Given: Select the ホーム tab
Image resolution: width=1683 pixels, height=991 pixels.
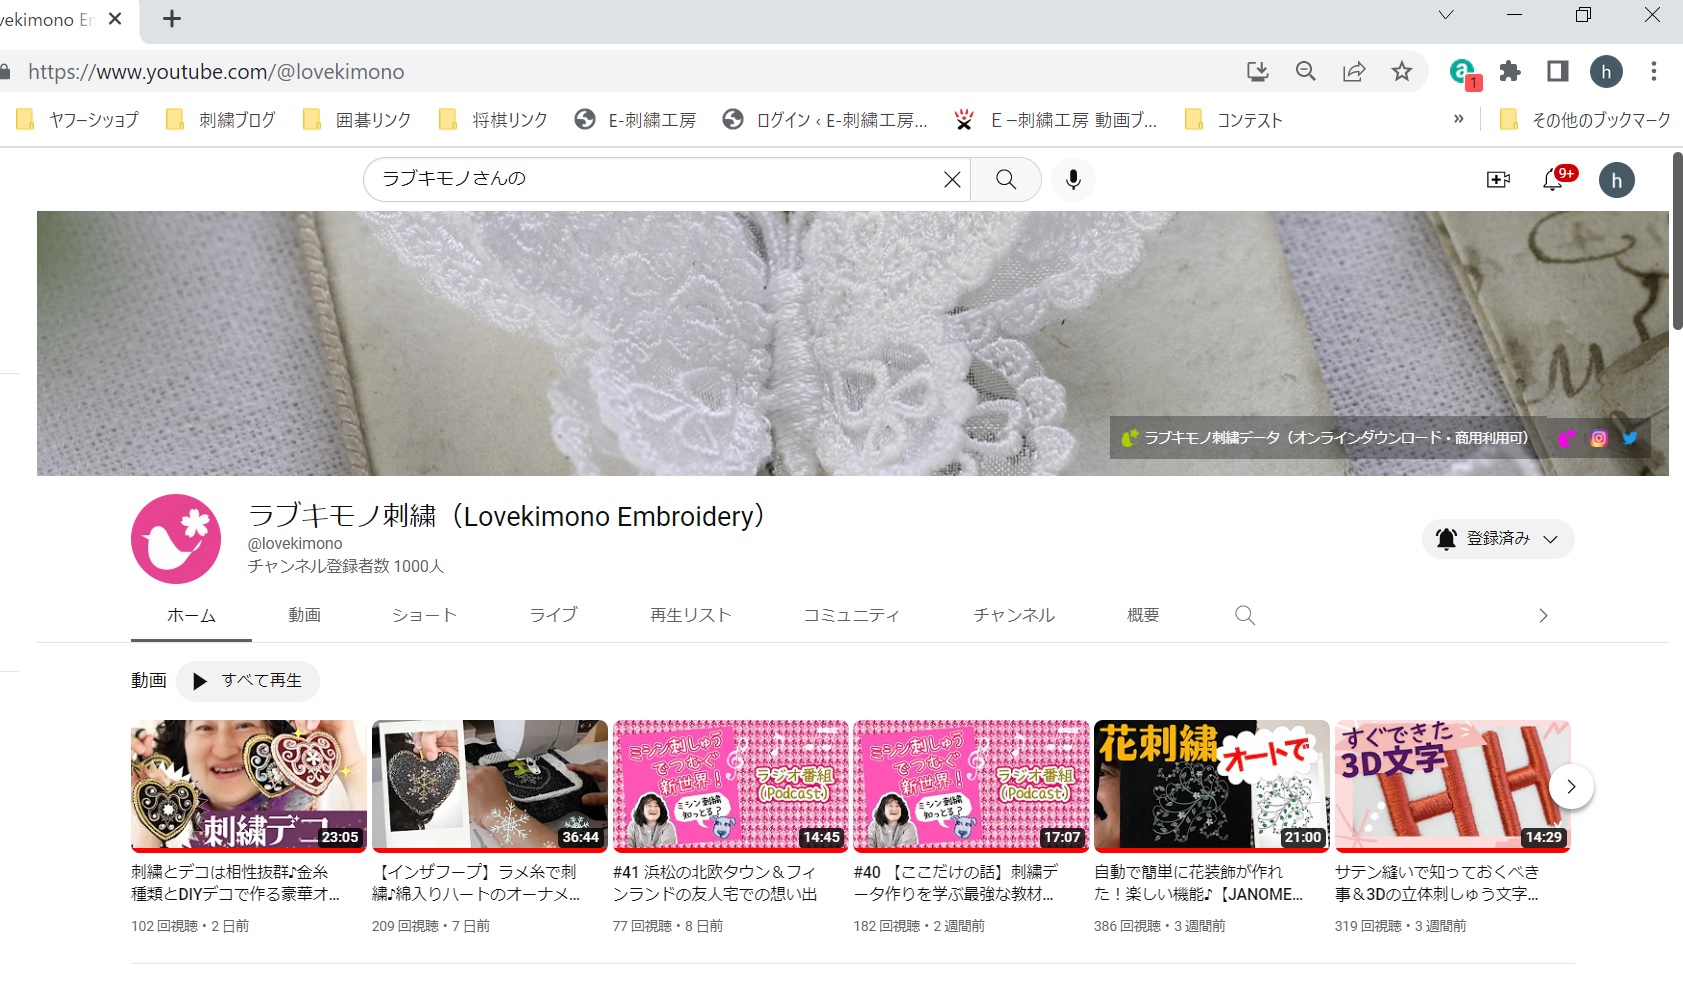Looking at the screenshot, I should 191,615.
